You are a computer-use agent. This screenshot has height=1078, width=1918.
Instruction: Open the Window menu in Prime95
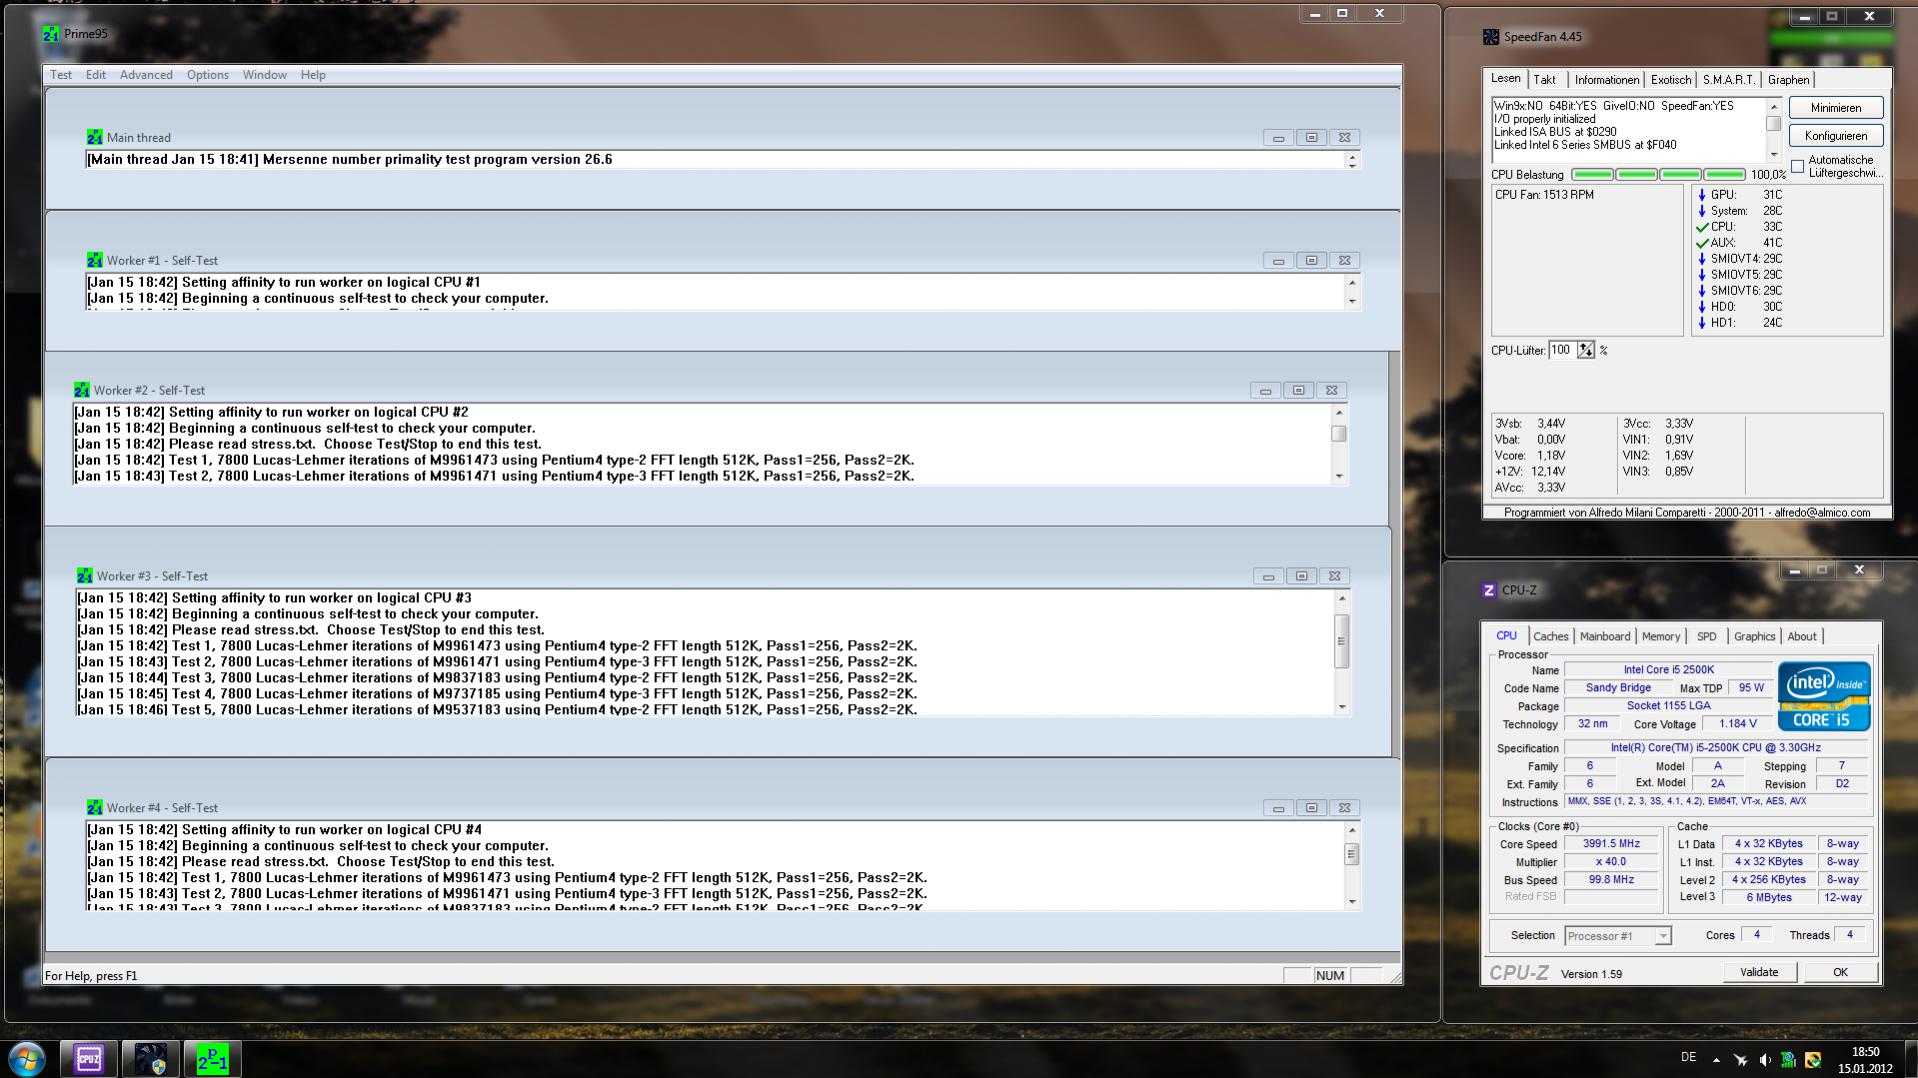265,75
